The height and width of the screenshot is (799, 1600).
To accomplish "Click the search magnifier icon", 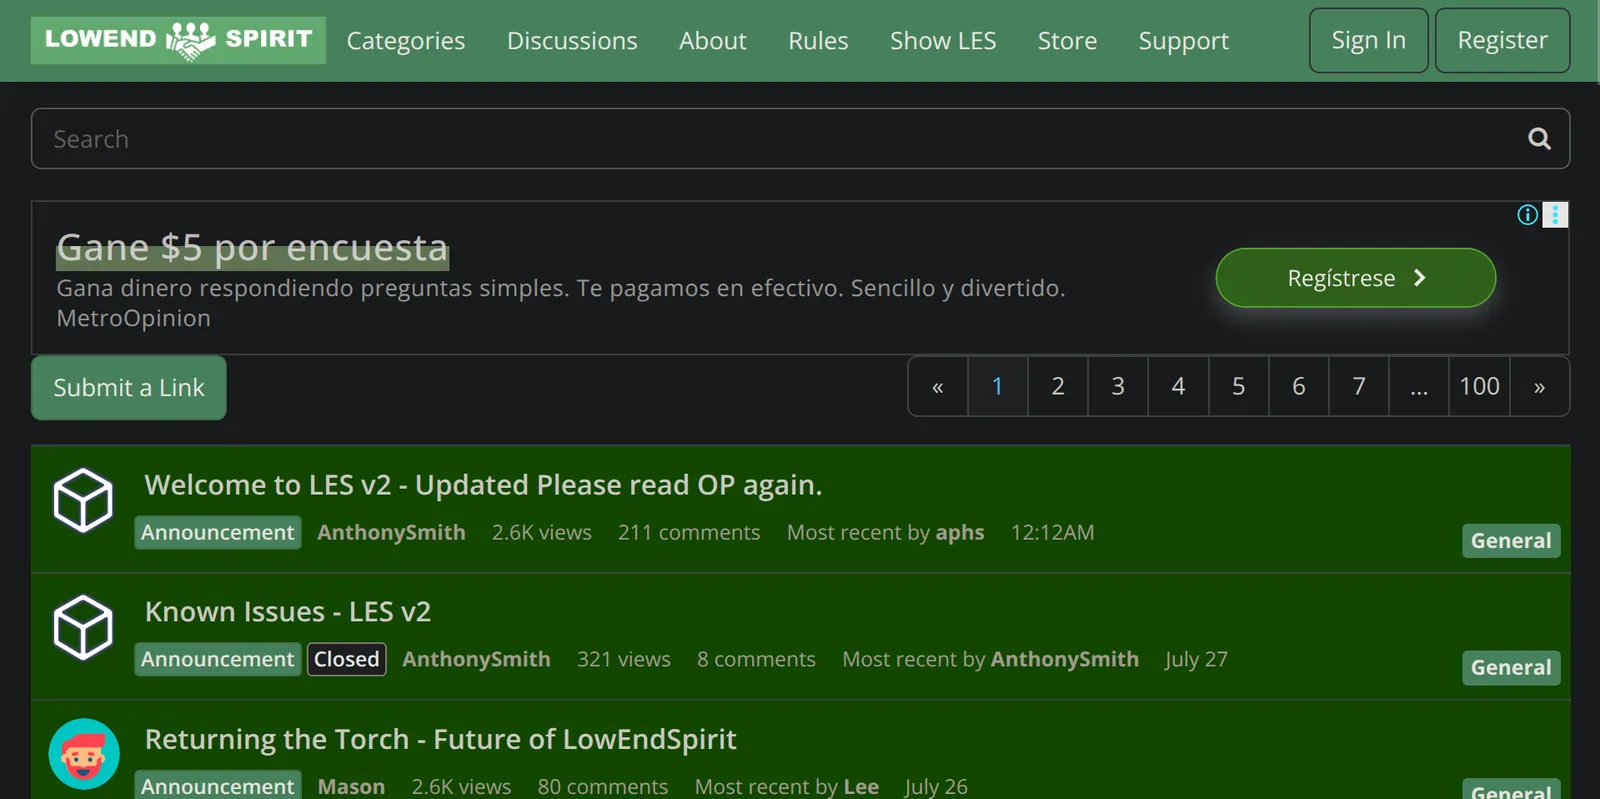I will coord(1539,139).
